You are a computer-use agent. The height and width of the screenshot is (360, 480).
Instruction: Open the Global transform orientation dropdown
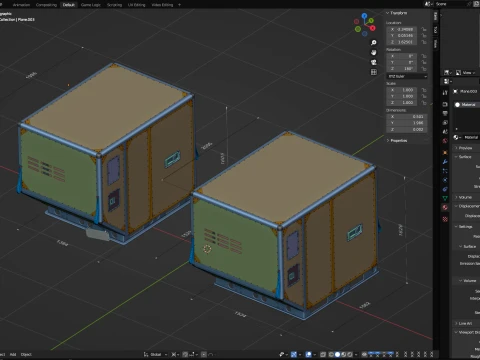click(x=155, y=354)
